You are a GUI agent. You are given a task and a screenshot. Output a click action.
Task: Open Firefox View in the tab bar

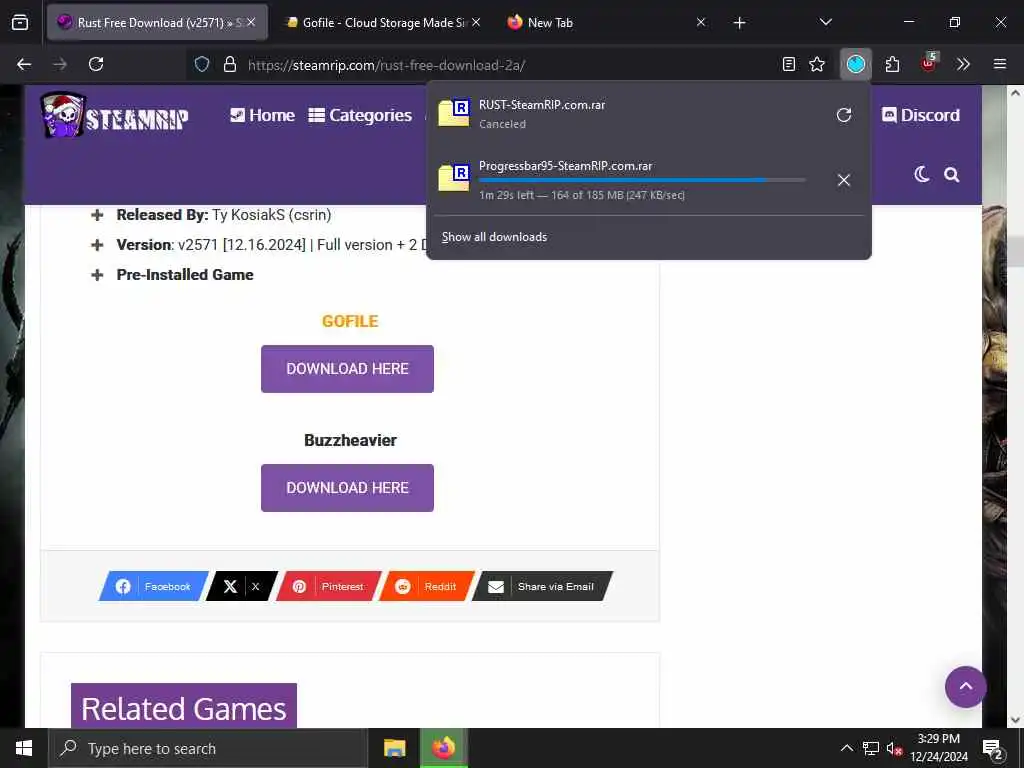(x=20, y=22)
